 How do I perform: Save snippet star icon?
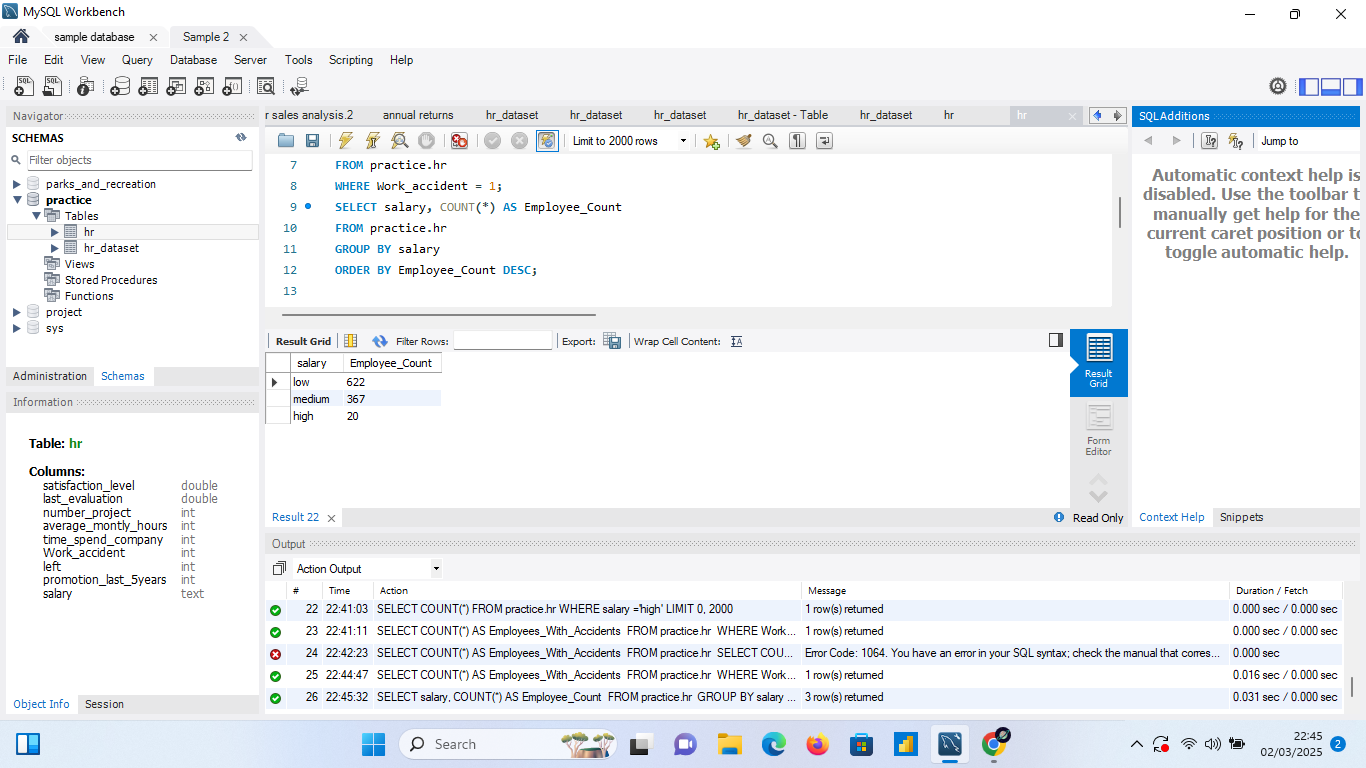[711, 141]
